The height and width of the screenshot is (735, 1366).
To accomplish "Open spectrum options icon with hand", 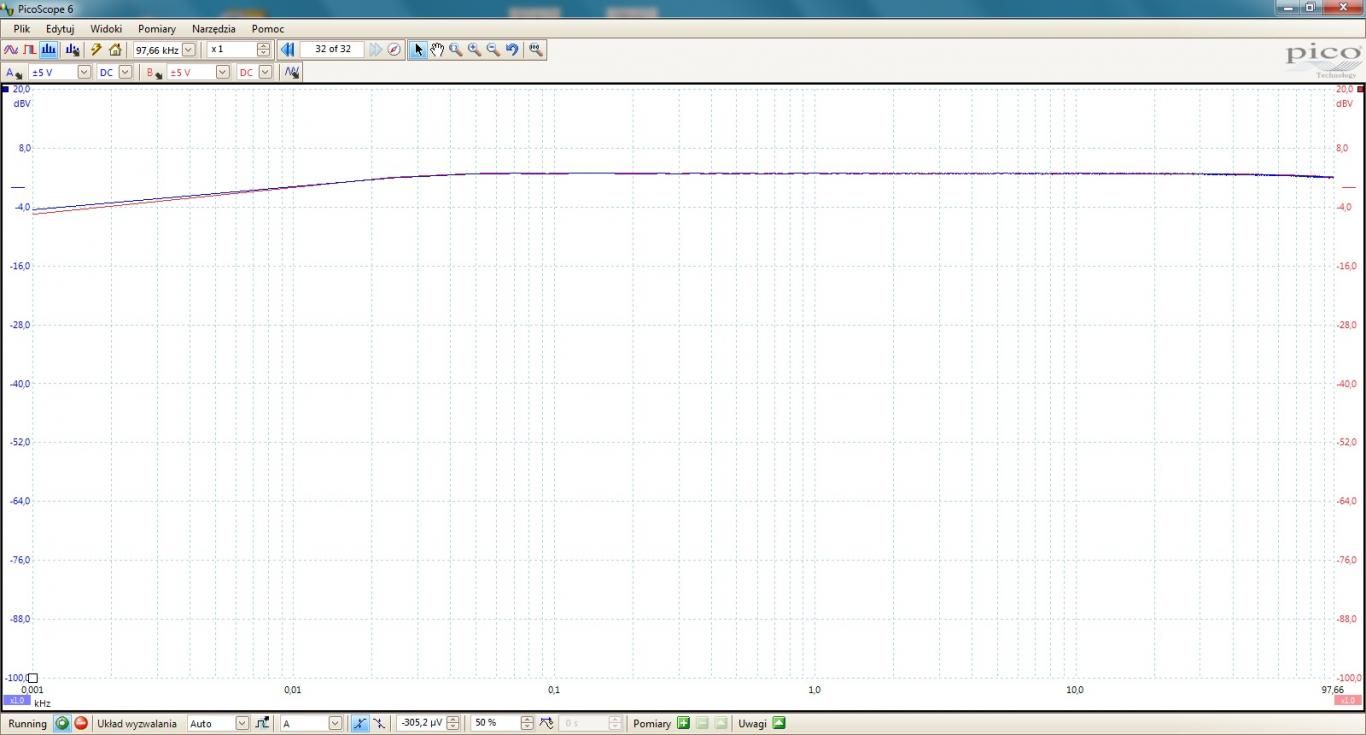I will click(x=72, y=49).
